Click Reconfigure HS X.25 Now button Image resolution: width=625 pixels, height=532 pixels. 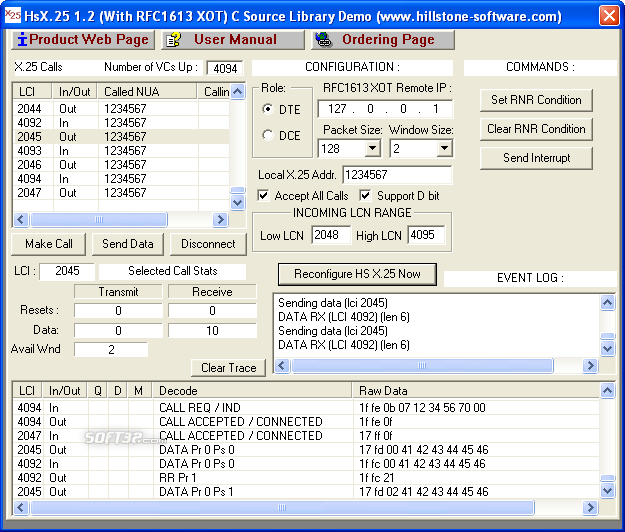(357, 274)
